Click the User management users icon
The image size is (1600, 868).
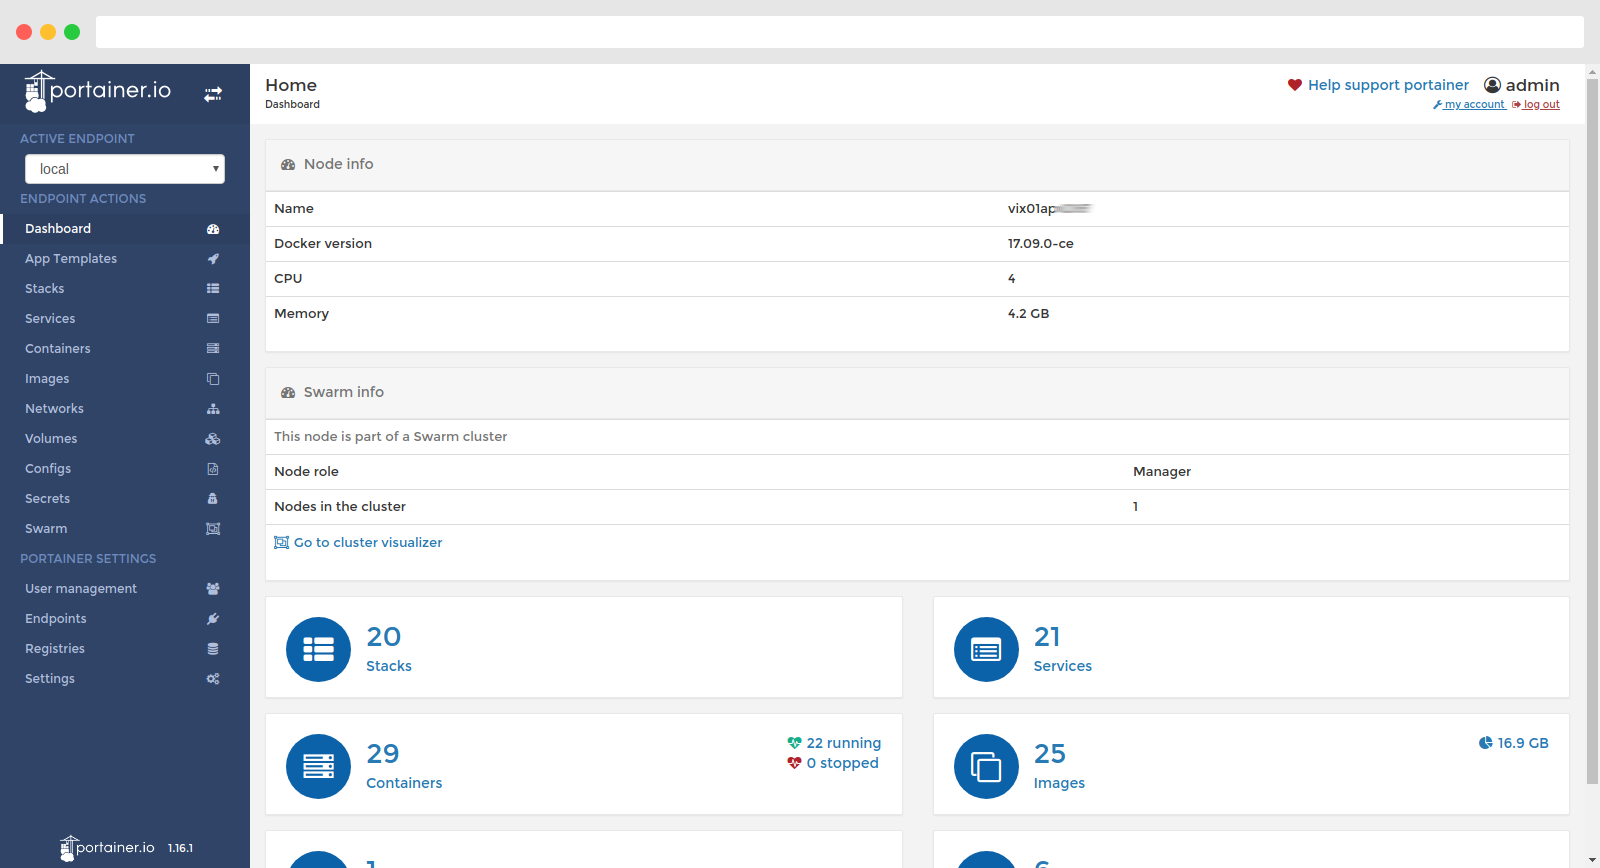(213, 589)
